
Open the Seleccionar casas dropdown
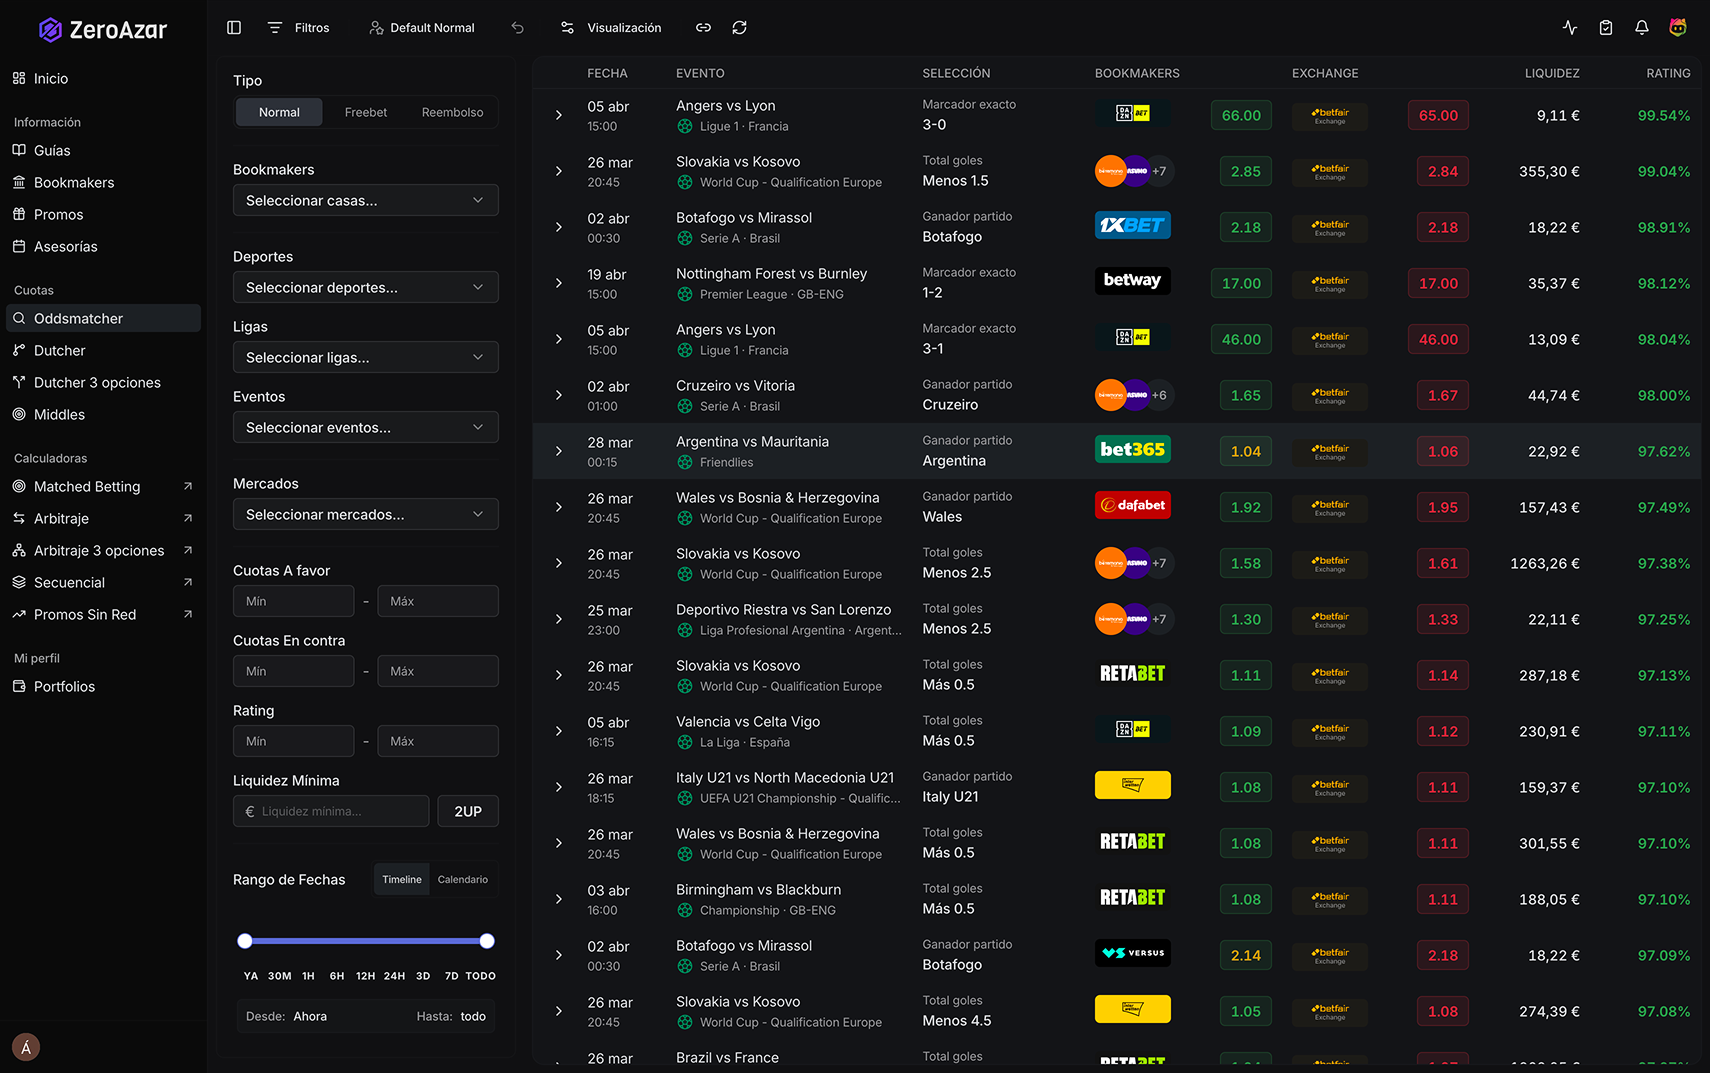pyautogui.click(x=365, y=200)
